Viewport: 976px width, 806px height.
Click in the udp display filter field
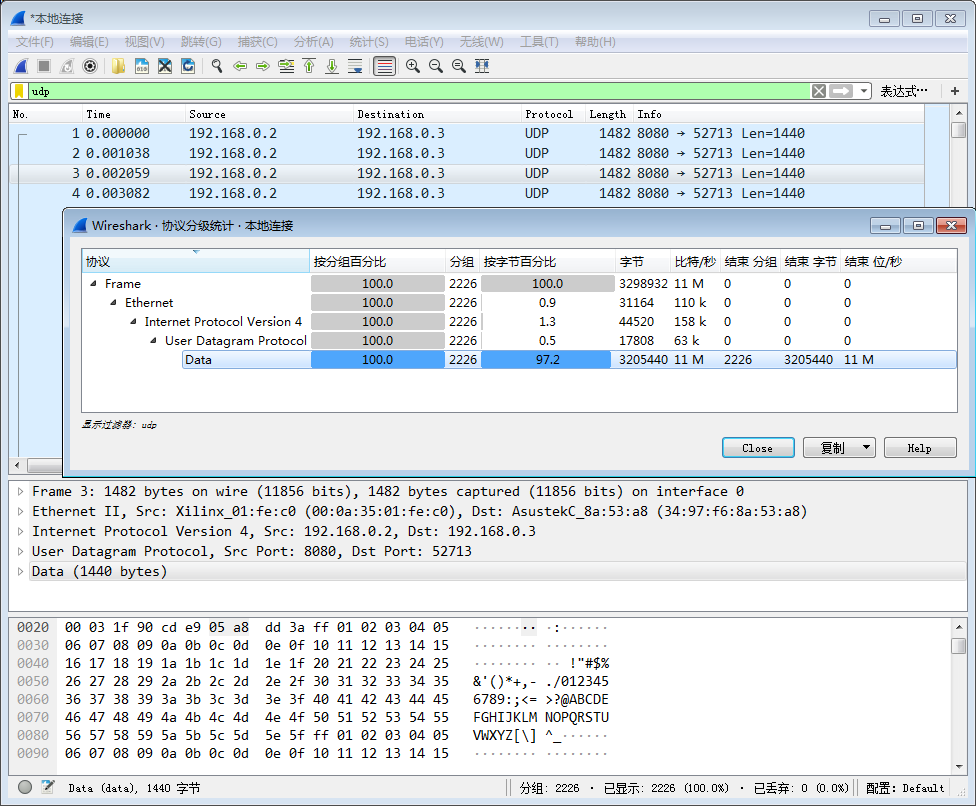[418, 91]
